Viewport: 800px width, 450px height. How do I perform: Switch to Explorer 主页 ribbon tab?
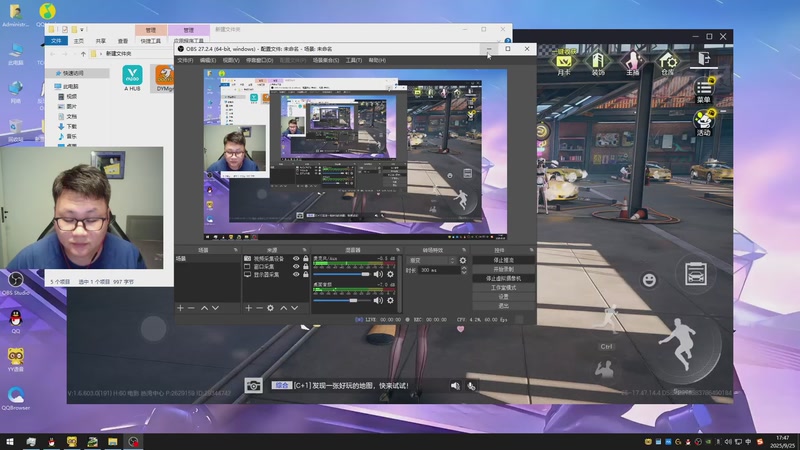(79, 41)
